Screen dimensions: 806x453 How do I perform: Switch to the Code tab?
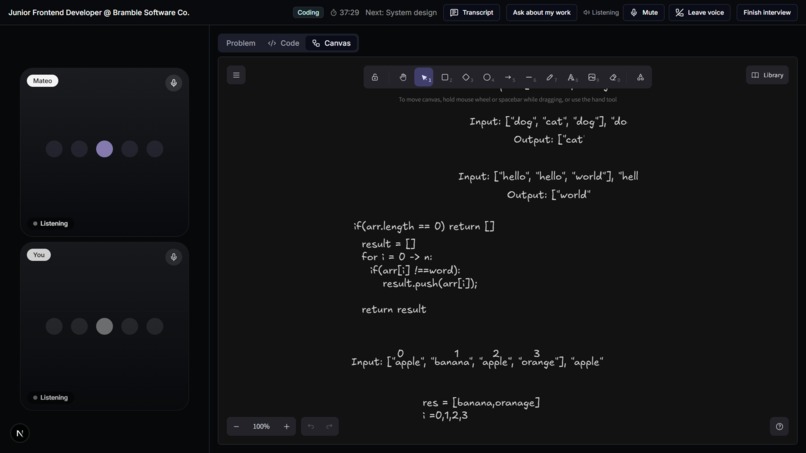pos(283,43)
